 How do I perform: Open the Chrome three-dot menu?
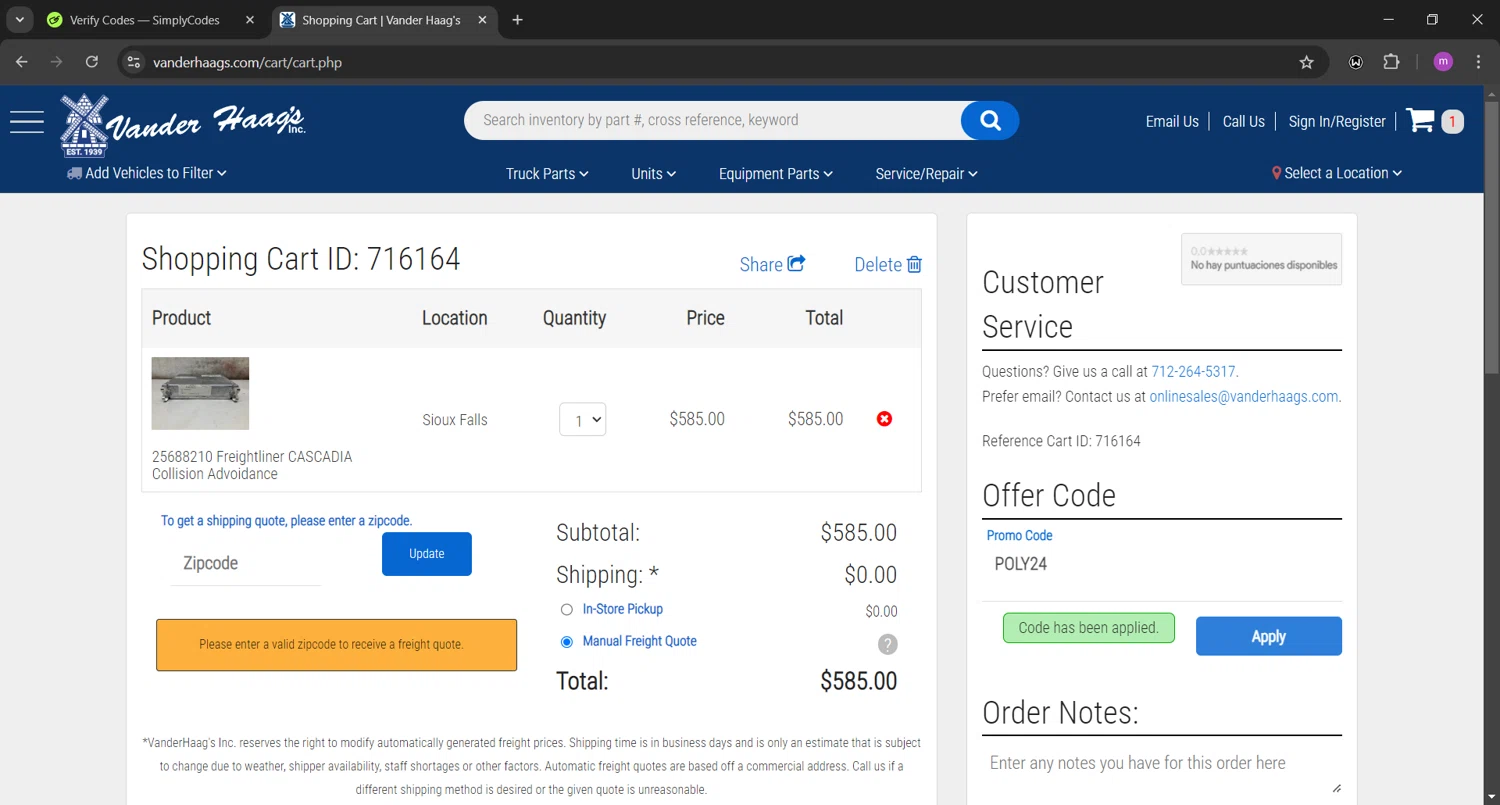pos(1478,62)
